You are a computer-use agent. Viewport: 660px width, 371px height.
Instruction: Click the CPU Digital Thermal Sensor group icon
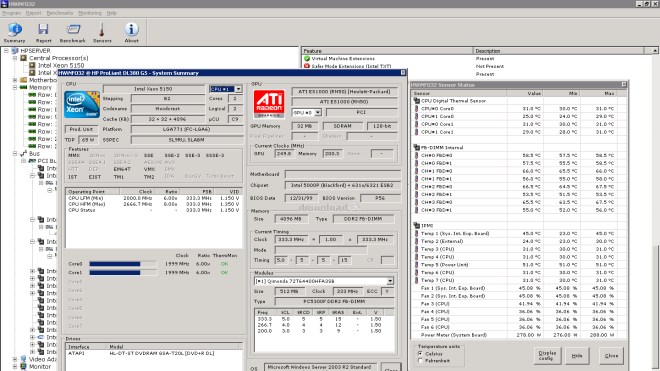[x=417, y=101]
